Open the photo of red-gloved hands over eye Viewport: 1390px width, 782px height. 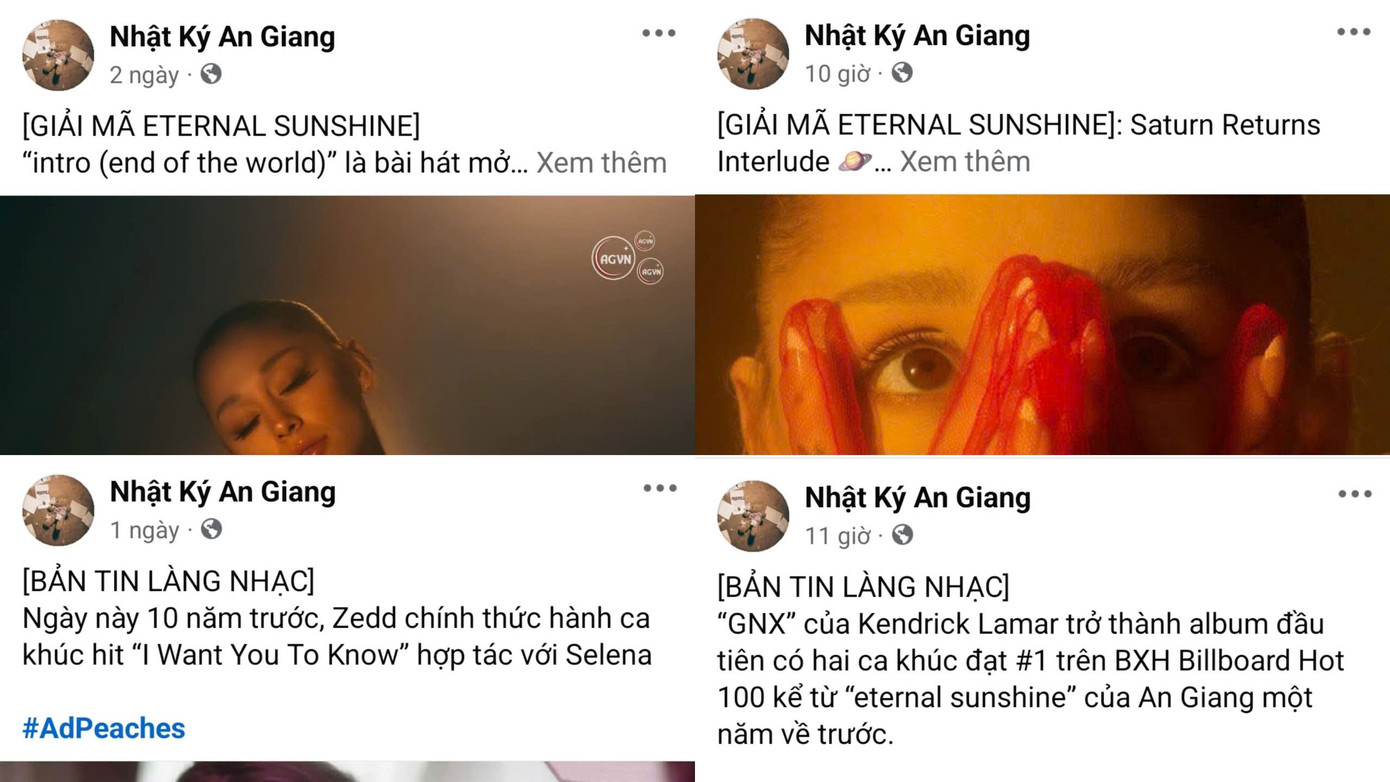pyautogui.click(x=1042, y=324)
